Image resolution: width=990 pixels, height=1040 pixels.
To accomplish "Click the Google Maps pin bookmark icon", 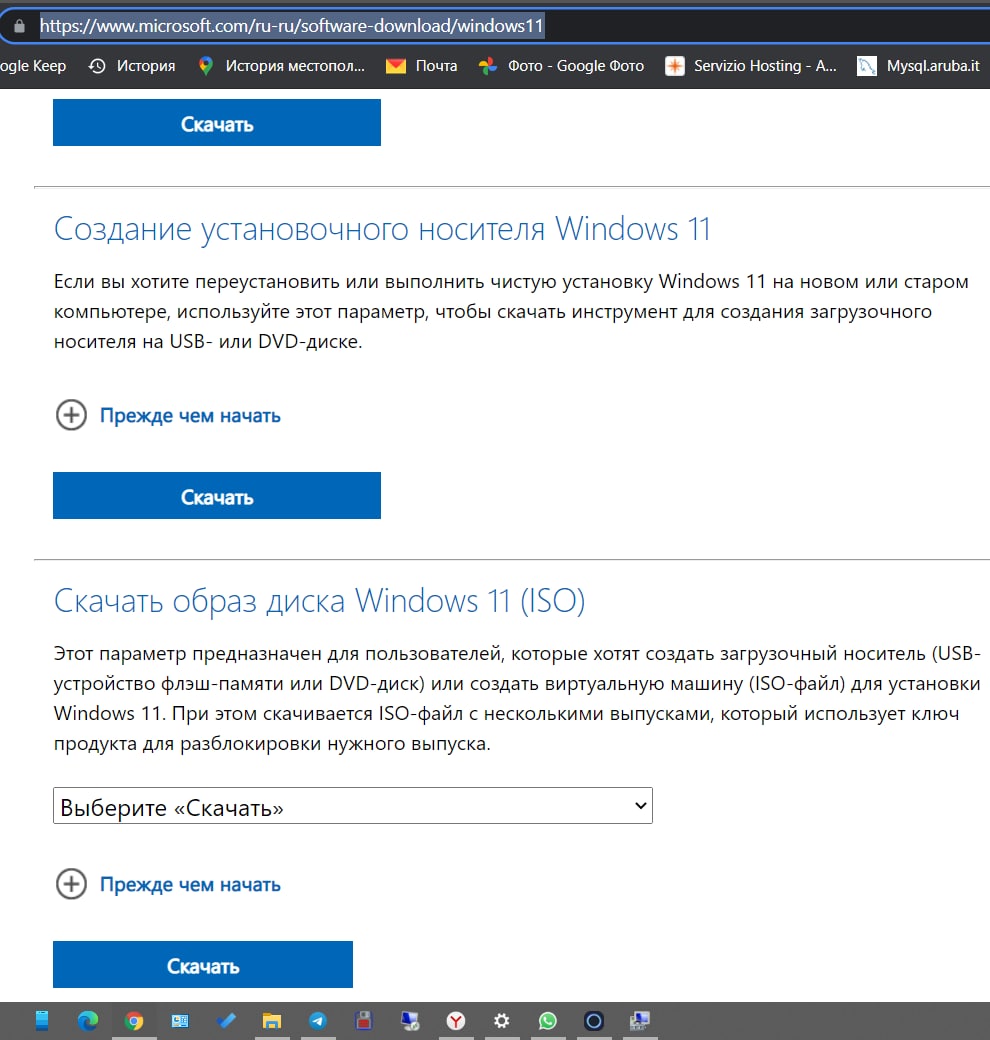I will point(206,66).
